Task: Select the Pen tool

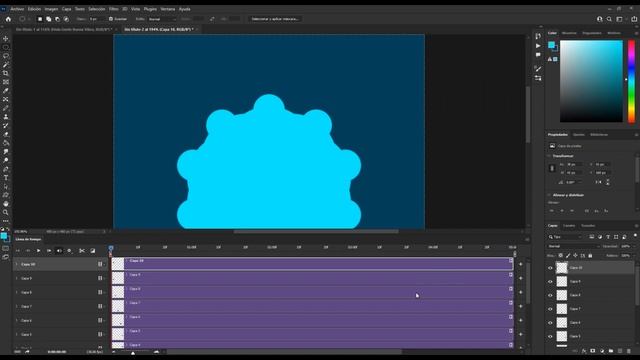Action: (6, 169)
